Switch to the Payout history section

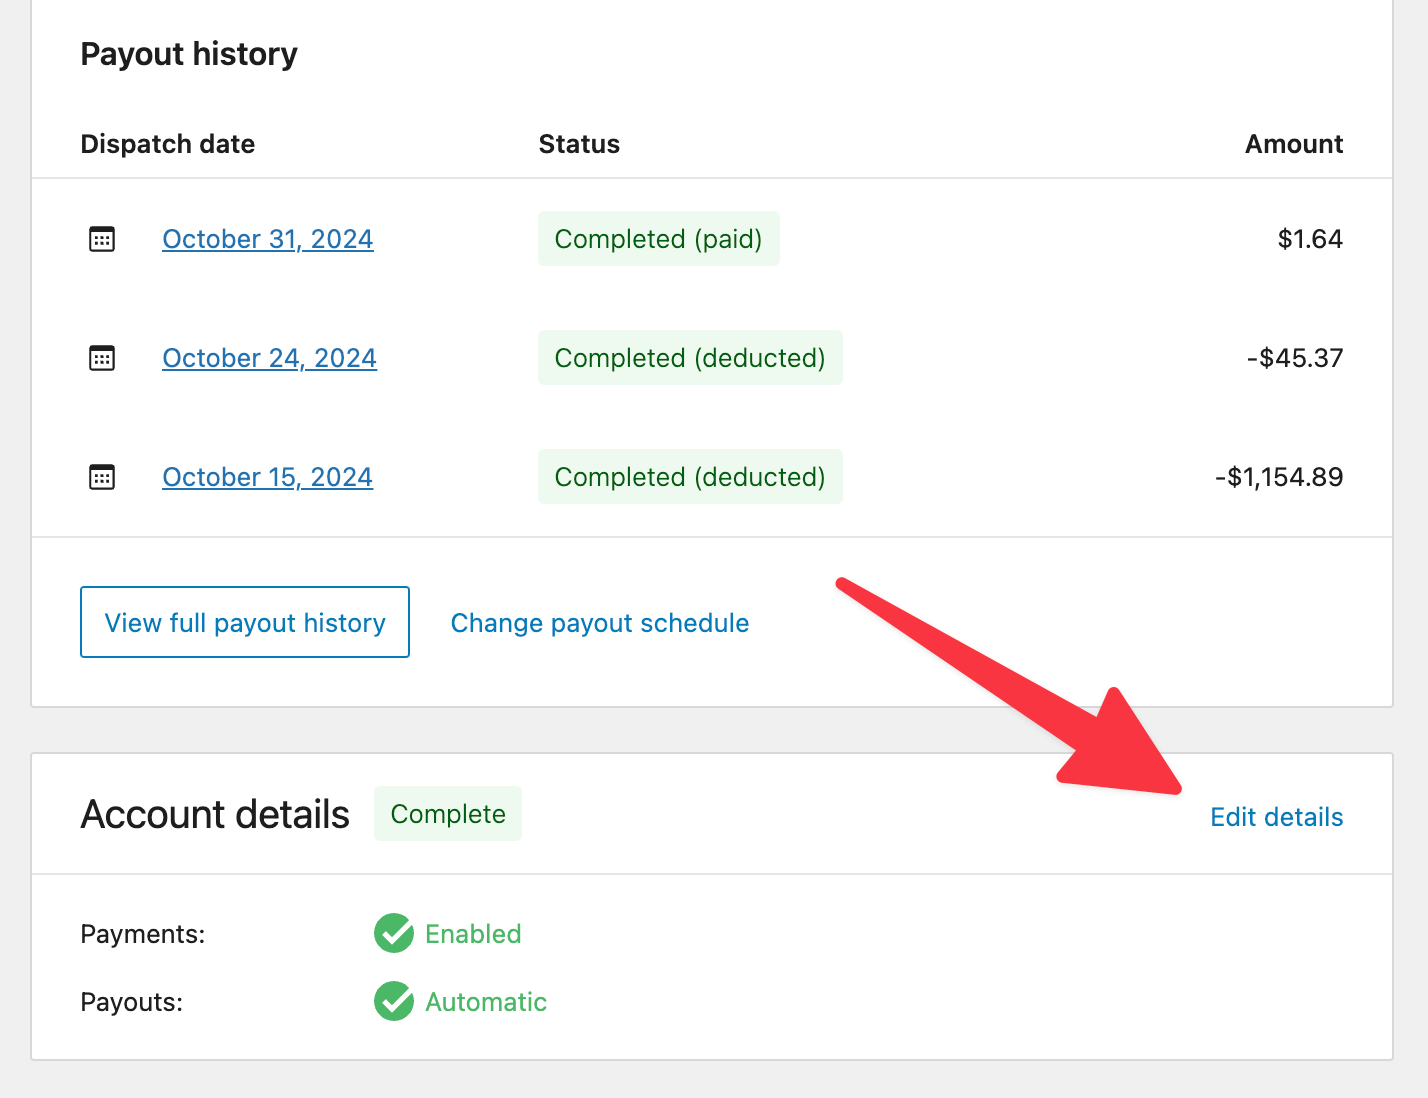click(x=188, y=53)
